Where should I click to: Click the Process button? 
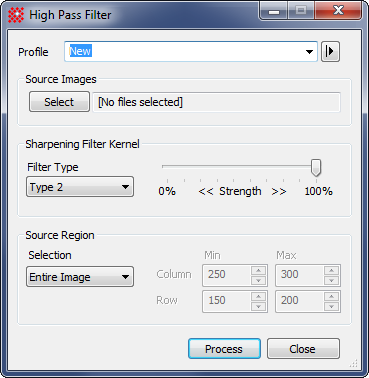point(224,349)
